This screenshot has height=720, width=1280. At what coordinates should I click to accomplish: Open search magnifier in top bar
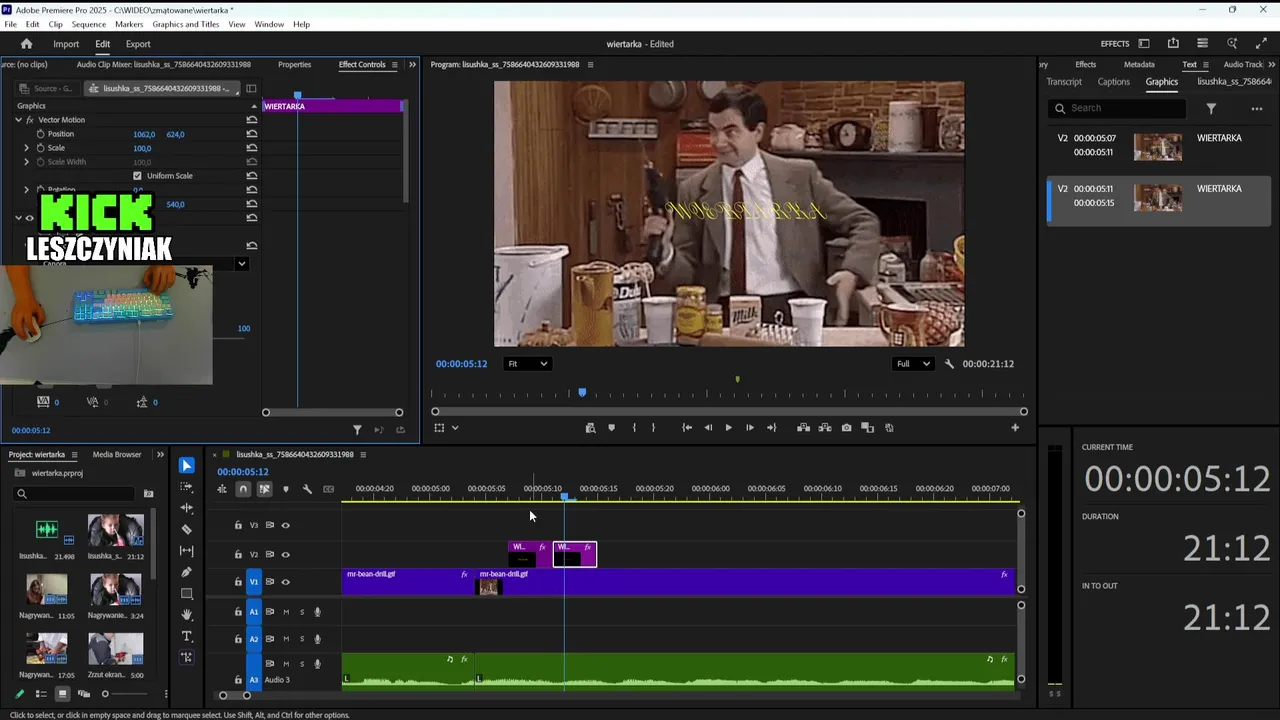pos(1232,44)
